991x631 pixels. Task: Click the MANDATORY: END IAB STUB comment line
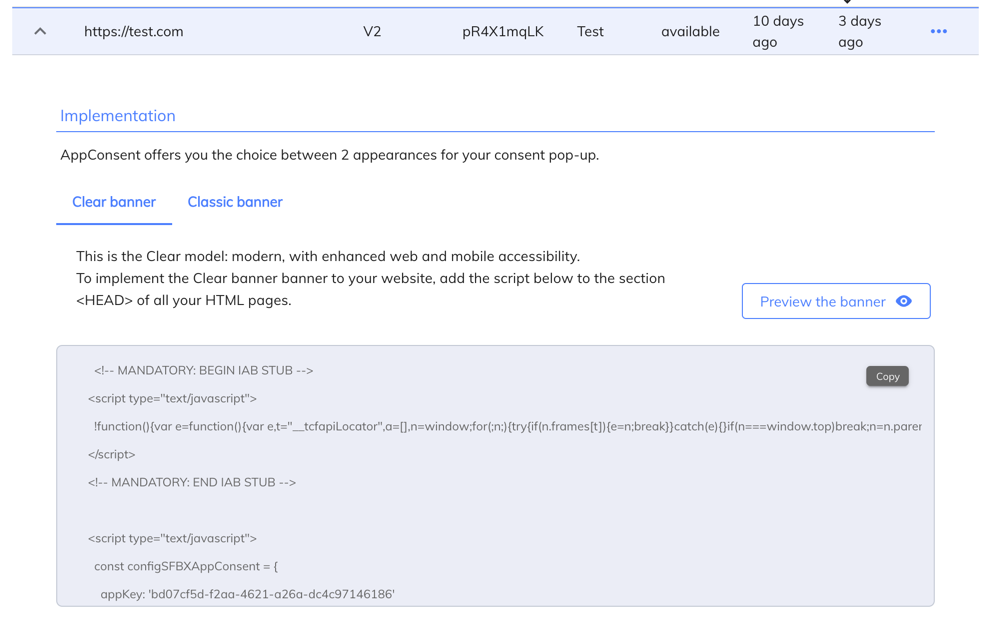coord(192,482)
